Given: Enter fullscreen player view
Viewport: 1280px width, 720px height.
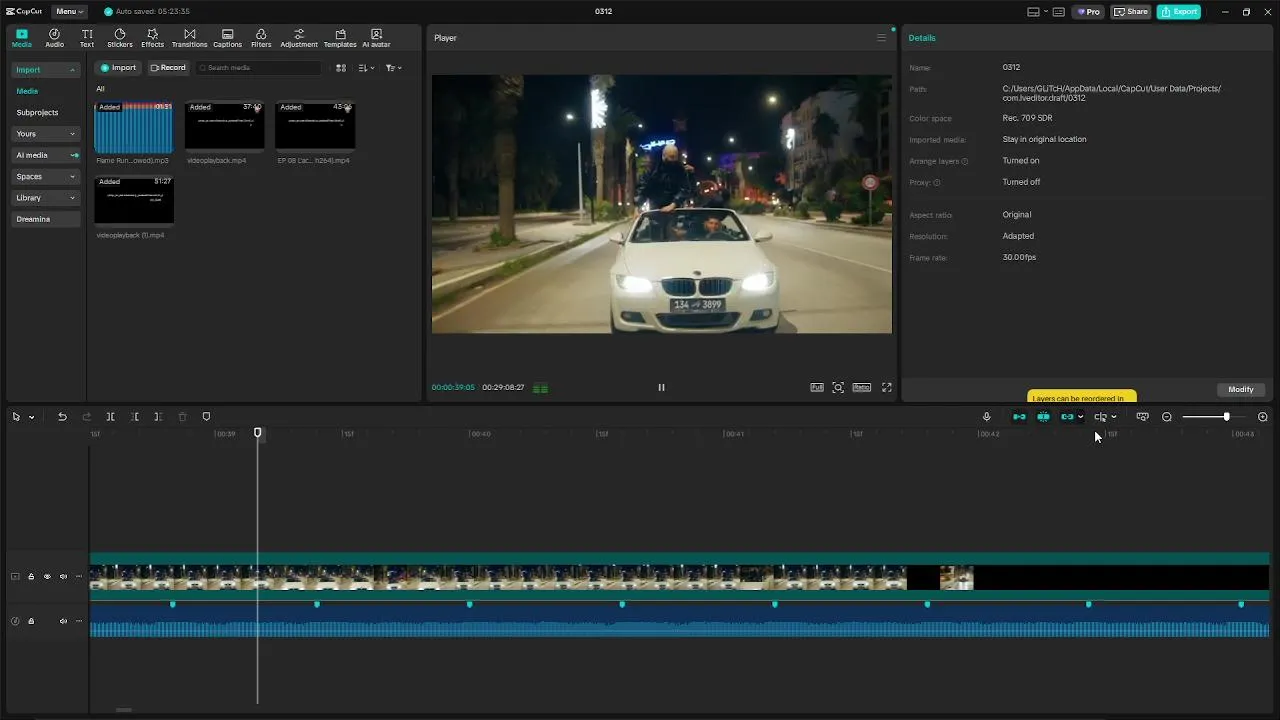Looking at the screenshot, I should pos(886,388).
